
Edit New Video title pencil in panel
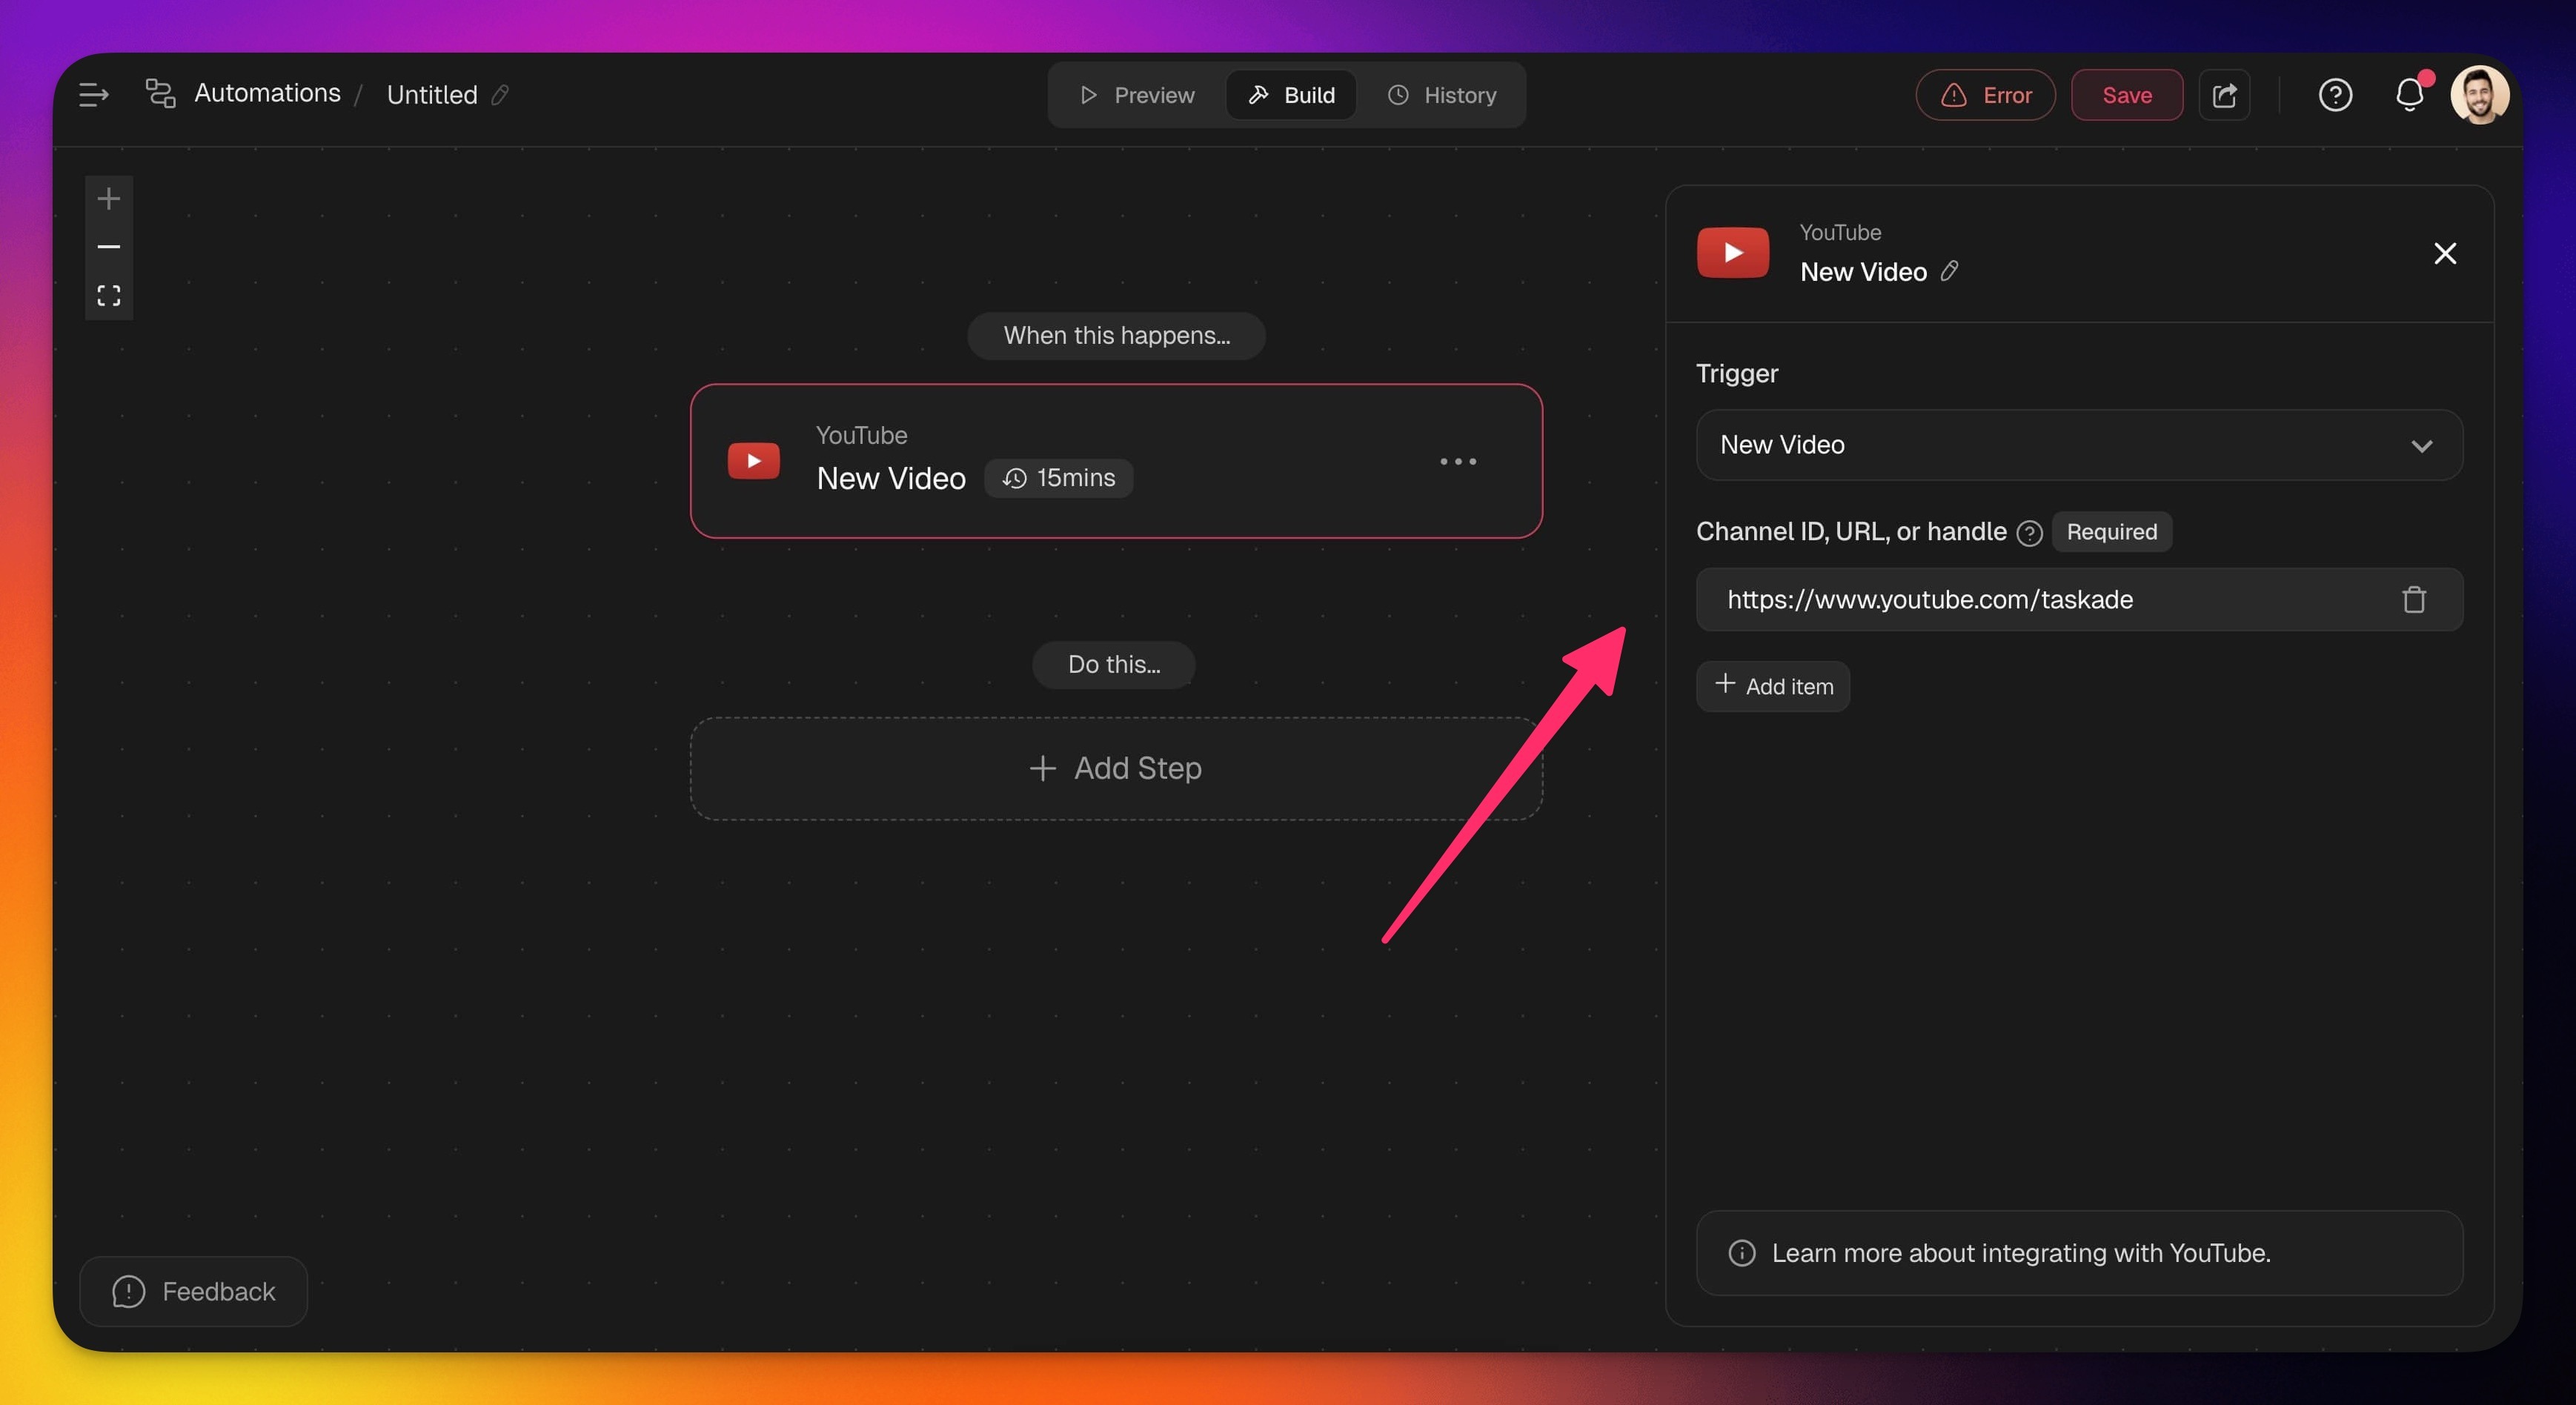tap(1949, 271)
